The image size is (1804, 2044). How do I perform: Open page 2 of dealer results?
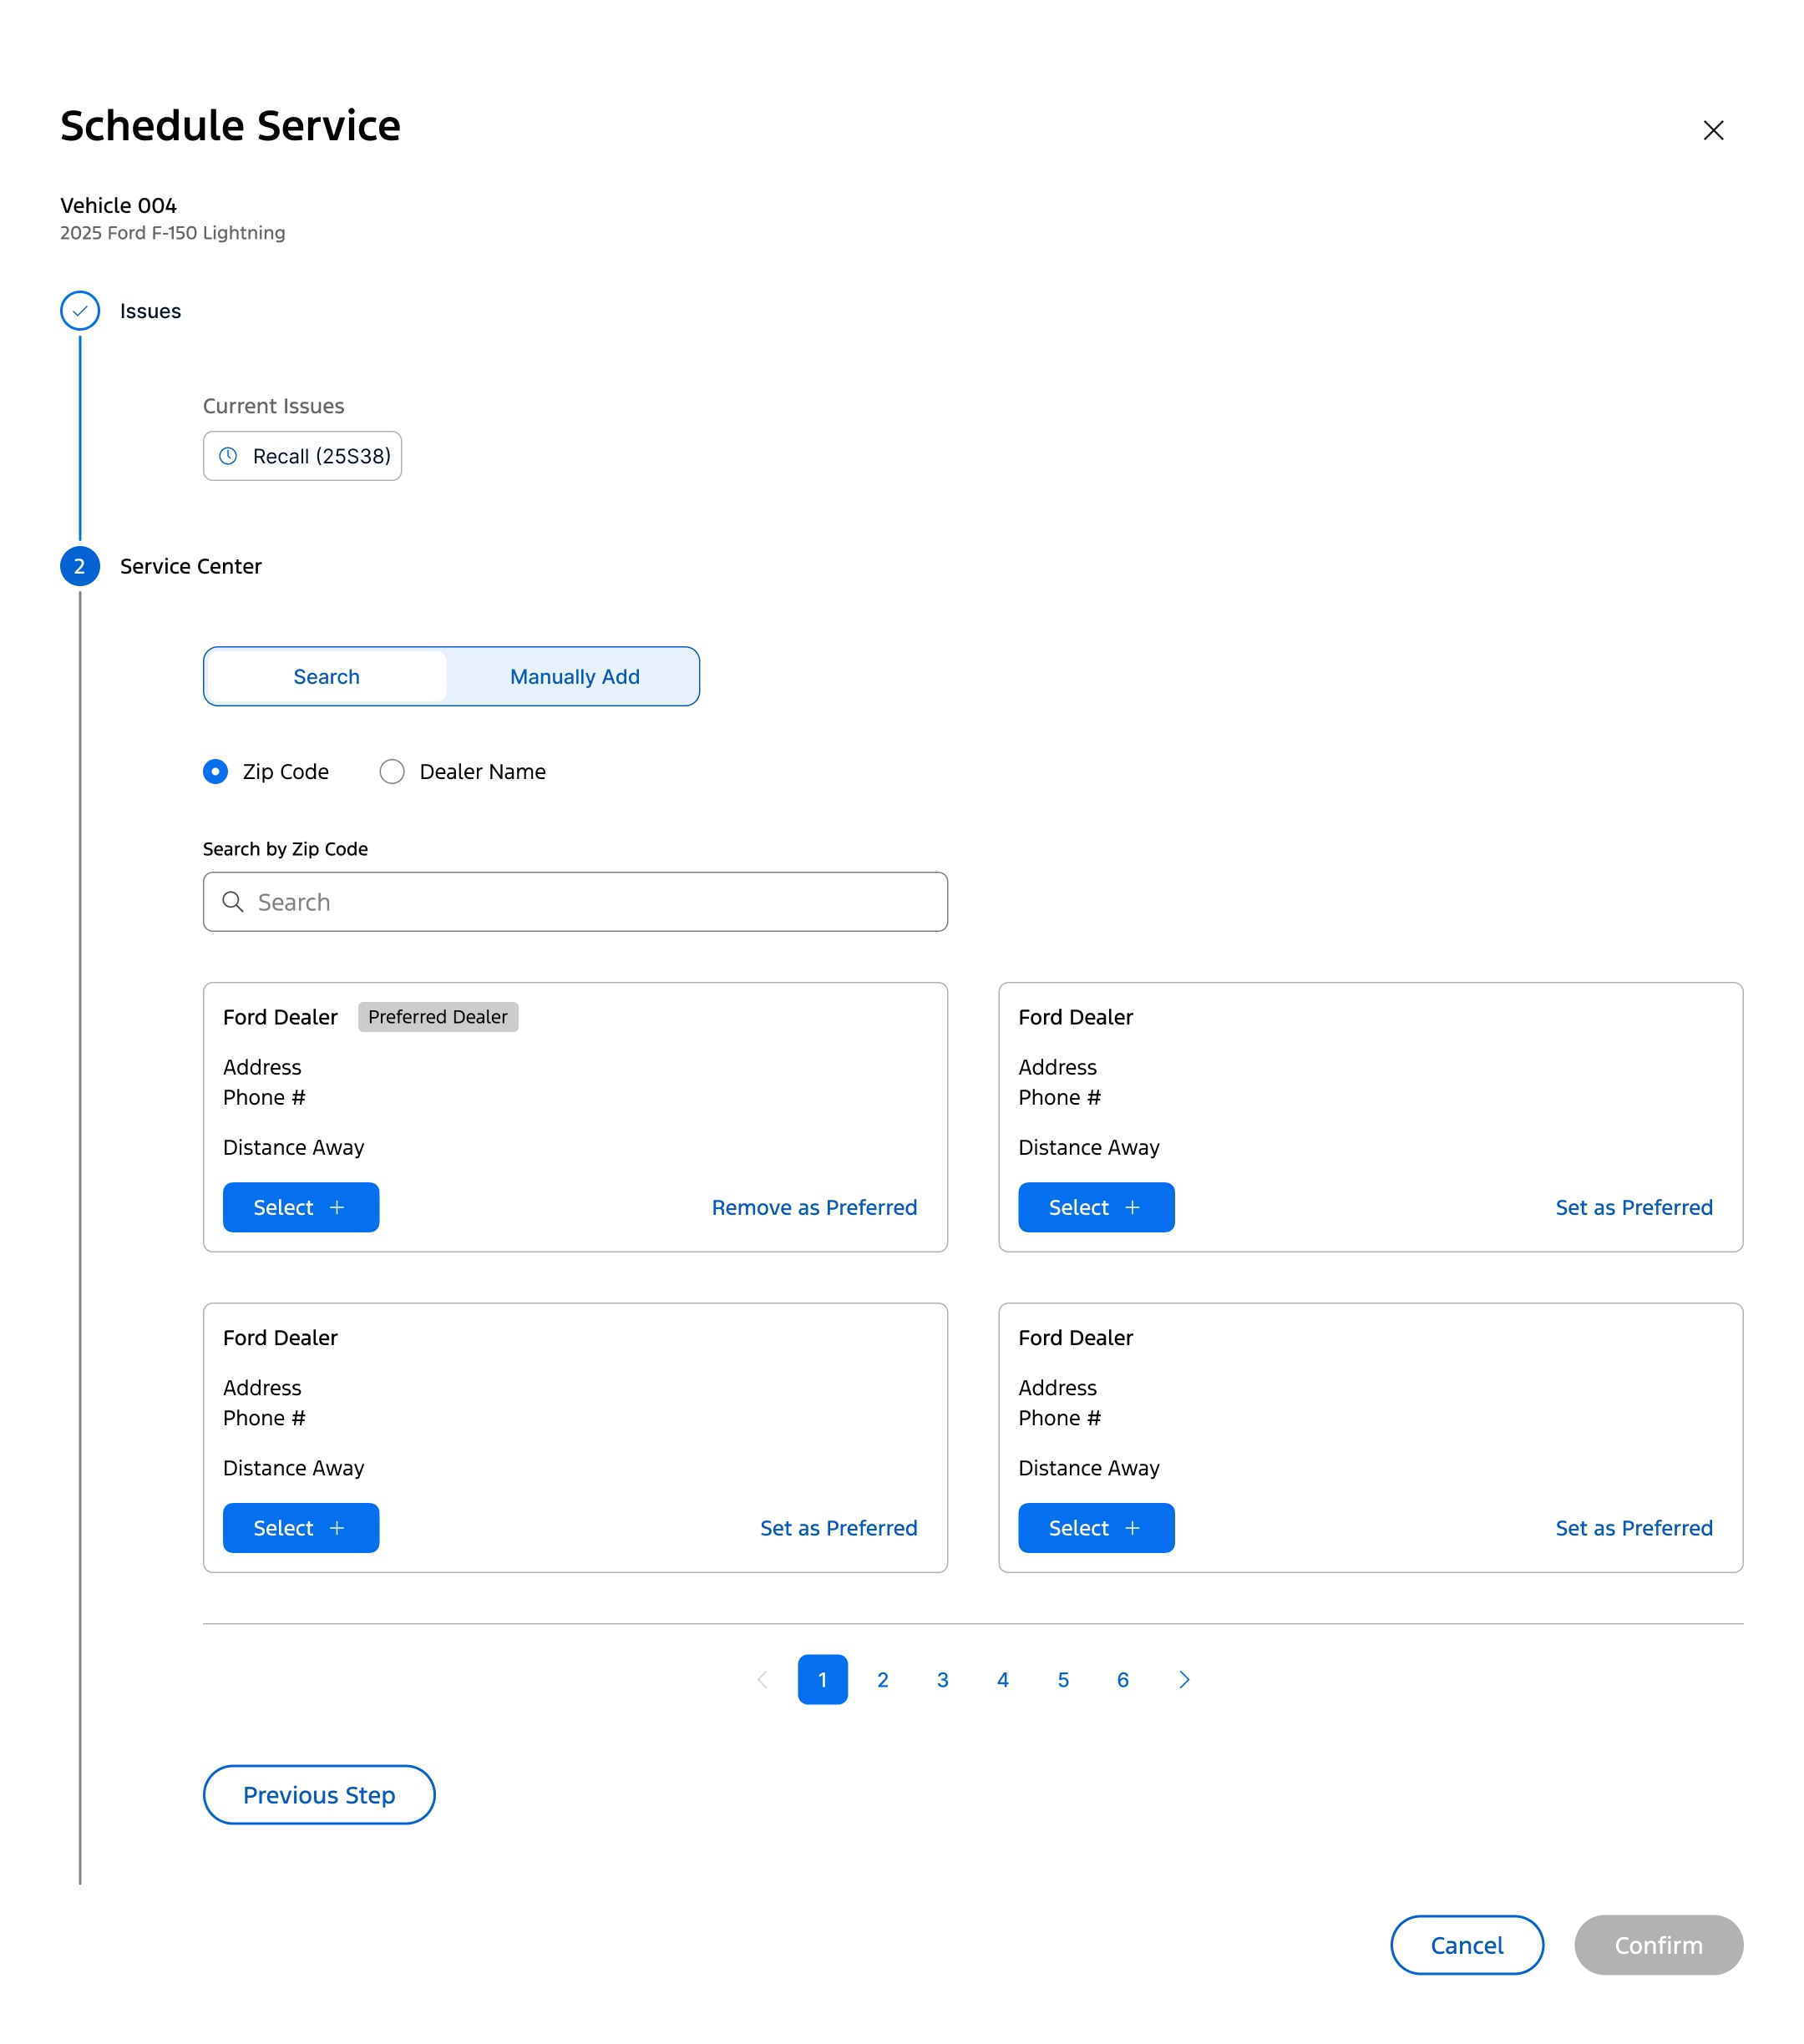(x=882, y=1680)
